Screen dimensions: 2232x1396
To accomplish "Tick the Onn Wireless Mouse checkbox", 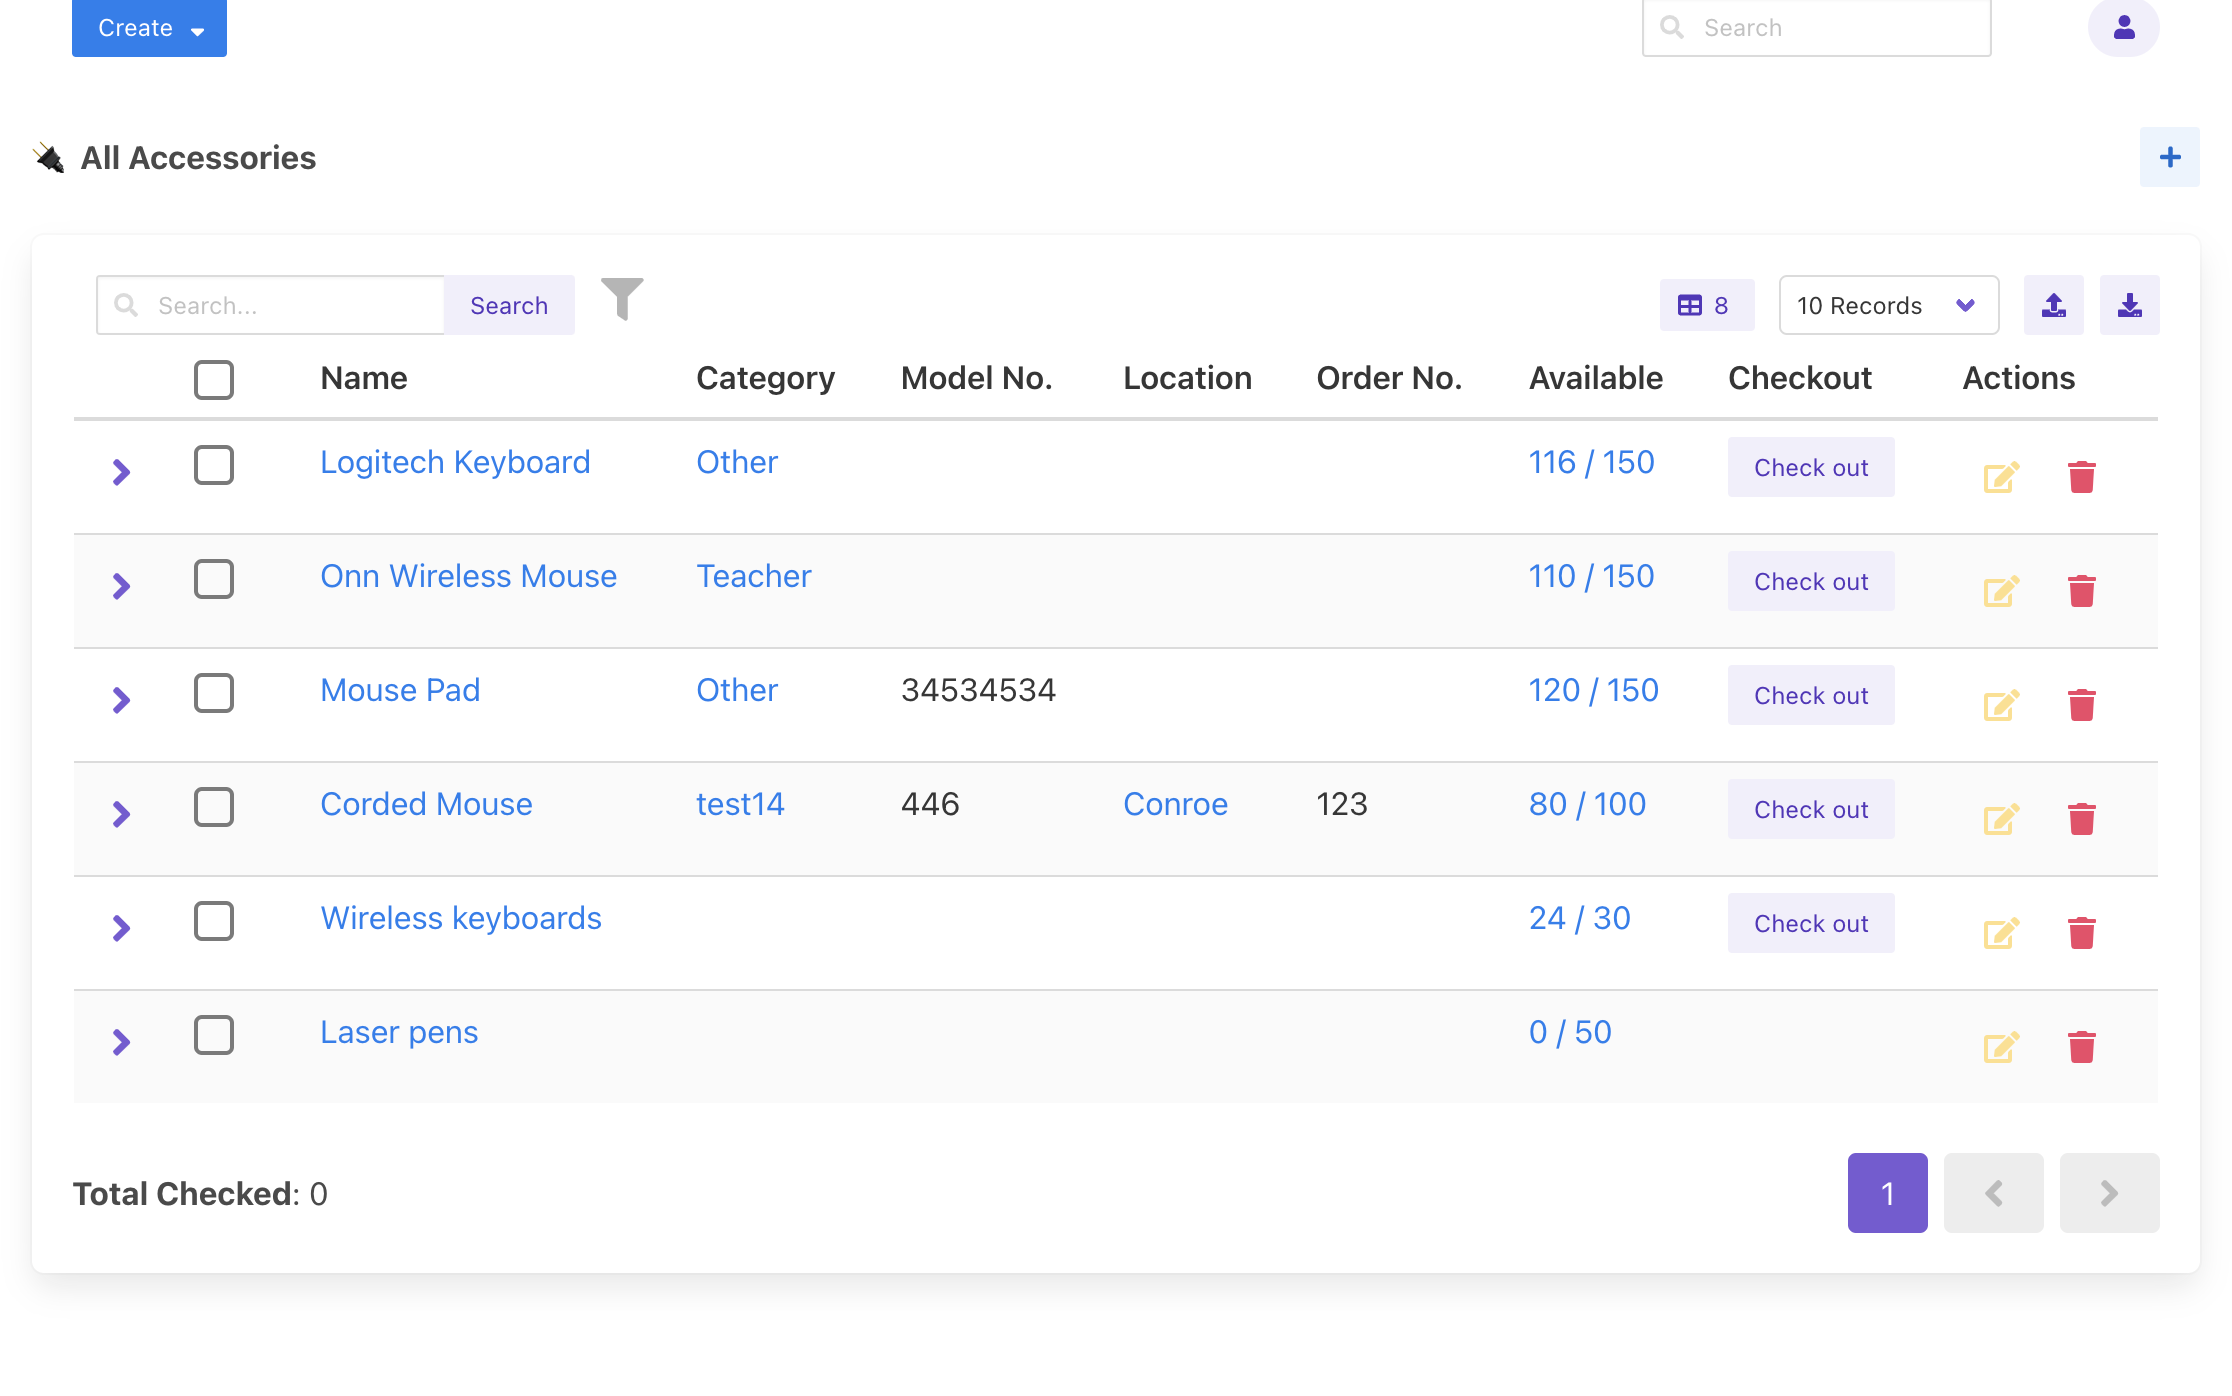I will click(x=214, y=579).
